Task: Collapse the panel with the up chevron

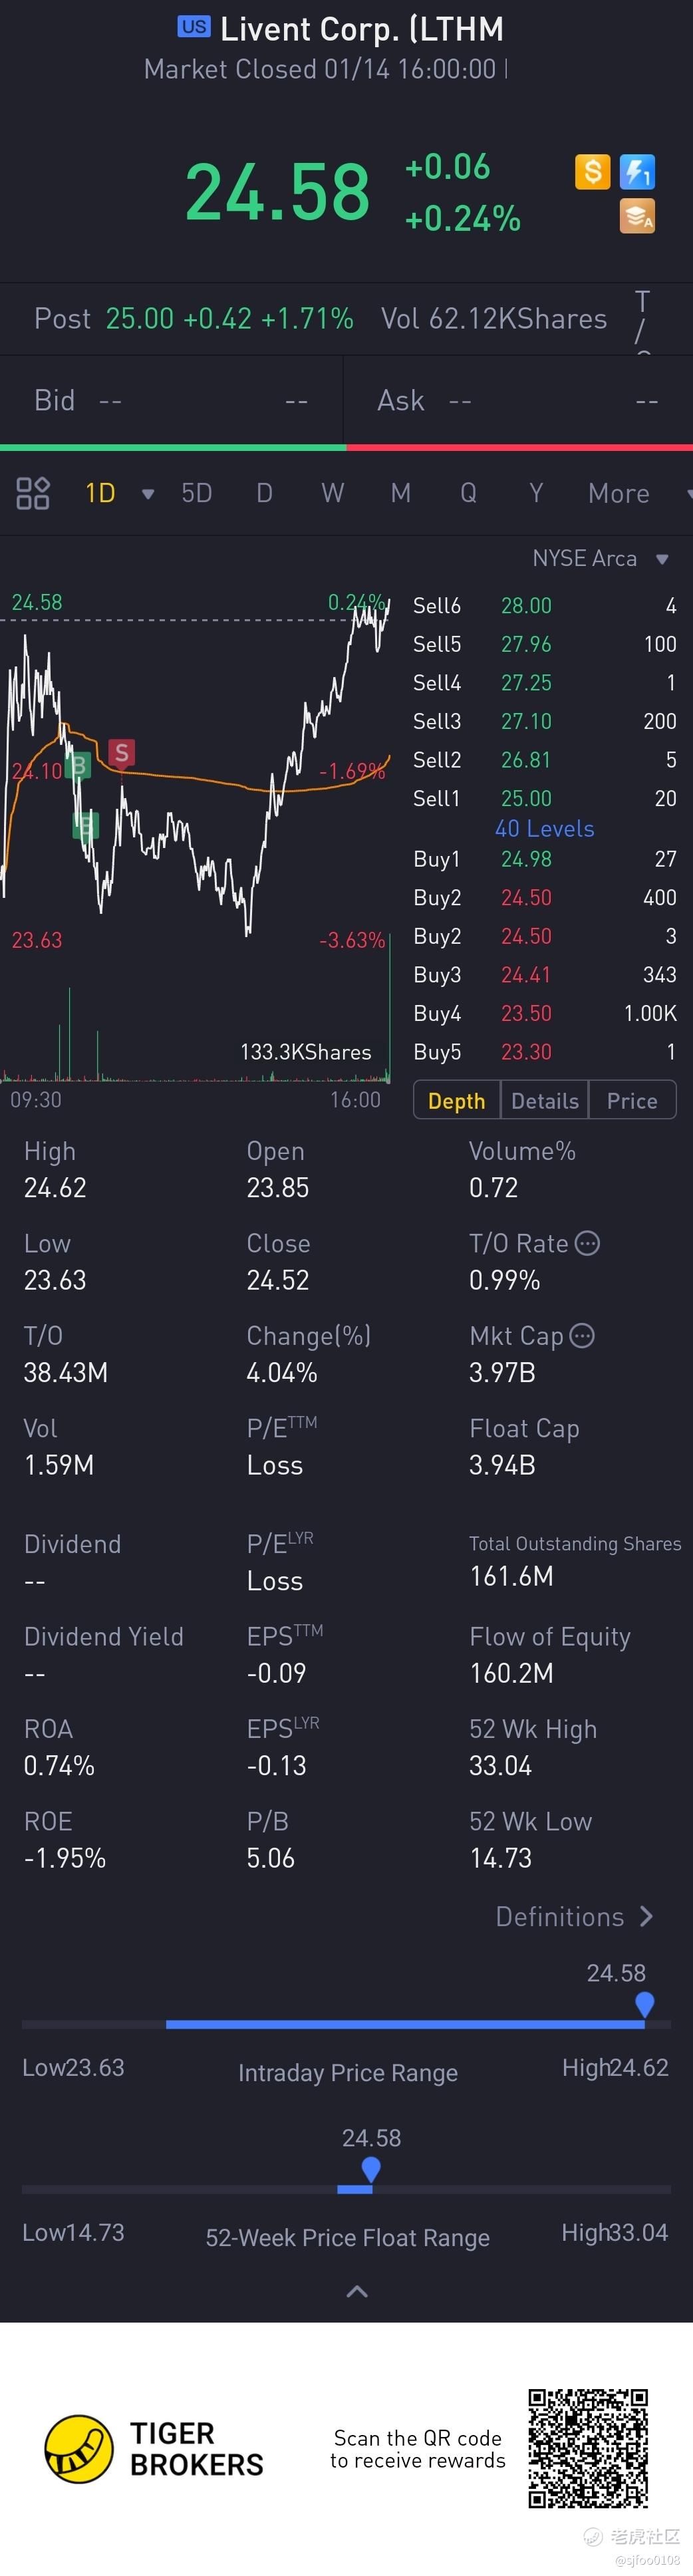Action: (x=356, y=2291)
